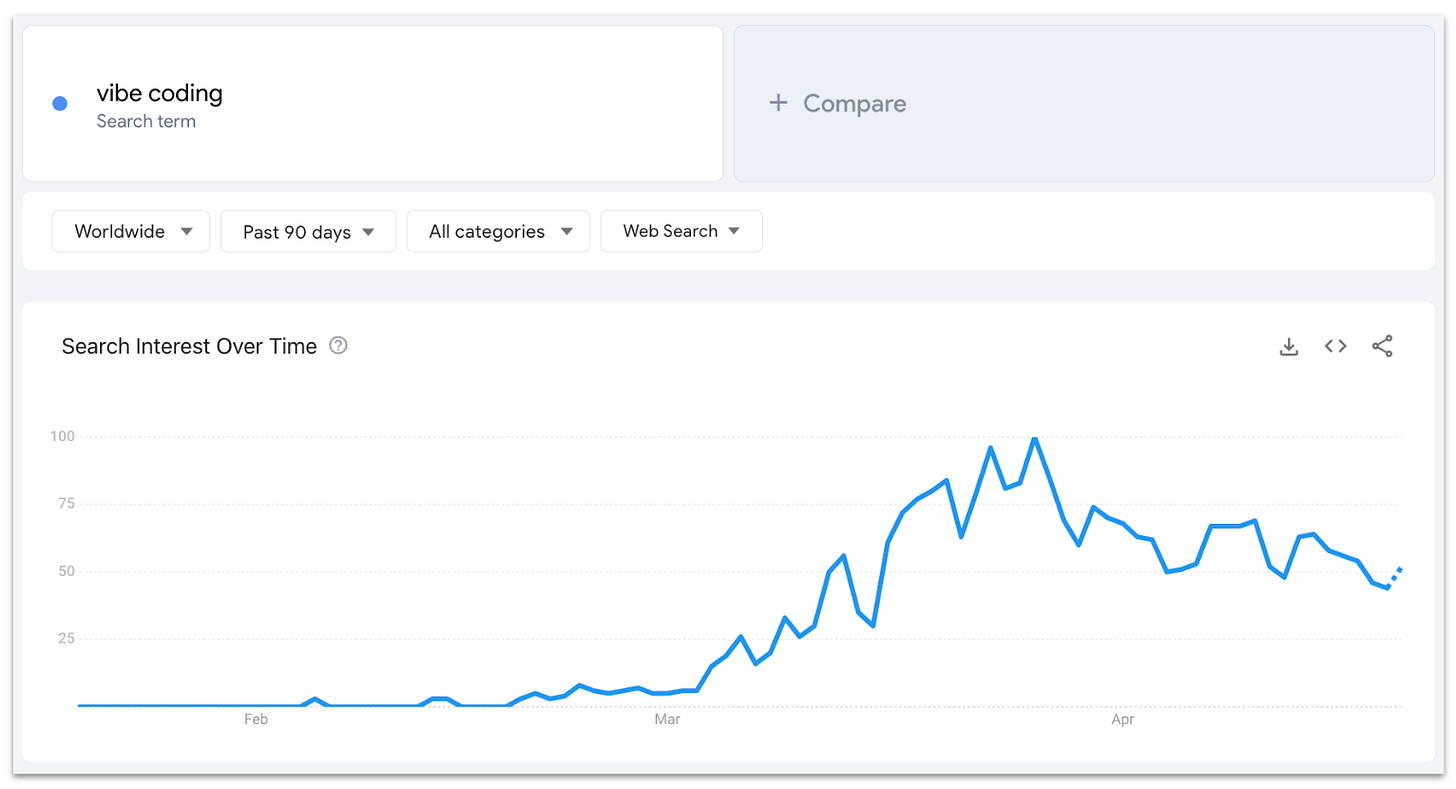Image resolution: width=1456 pixels, height=789 pixels.
Task: Click the blue dot beside vibe coding
Action: [x=60, y=103]
